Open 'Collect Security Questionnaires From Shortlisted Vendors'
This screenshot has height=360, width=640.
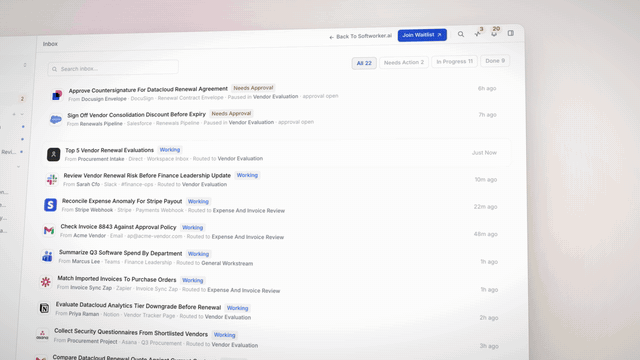(131, 333)
